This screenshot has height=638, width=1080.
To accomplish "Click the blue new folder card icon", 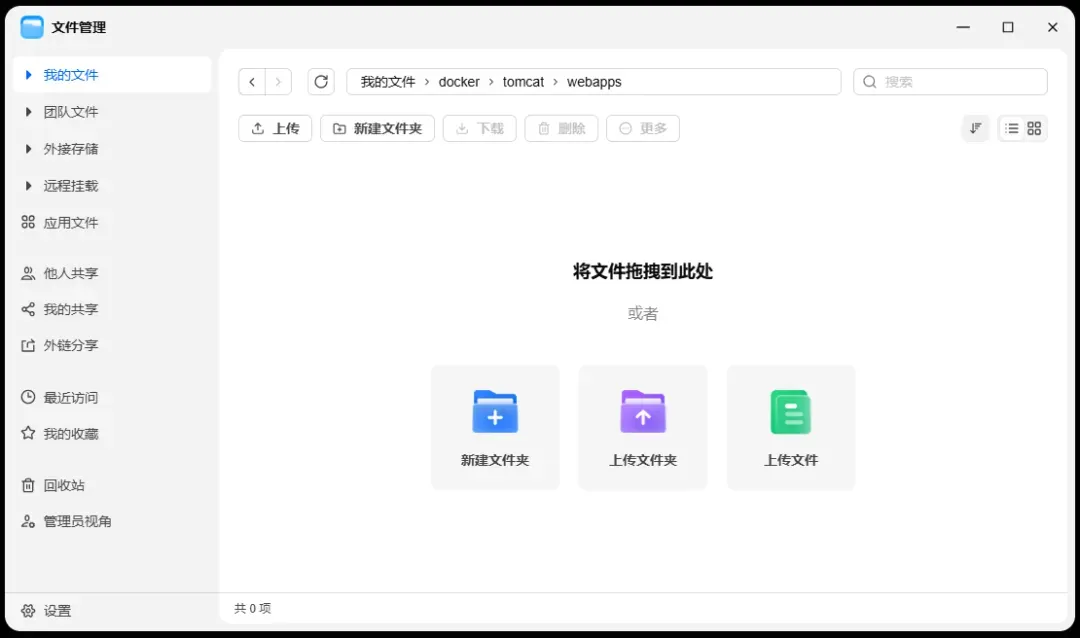I will click(x=495, y=412).
